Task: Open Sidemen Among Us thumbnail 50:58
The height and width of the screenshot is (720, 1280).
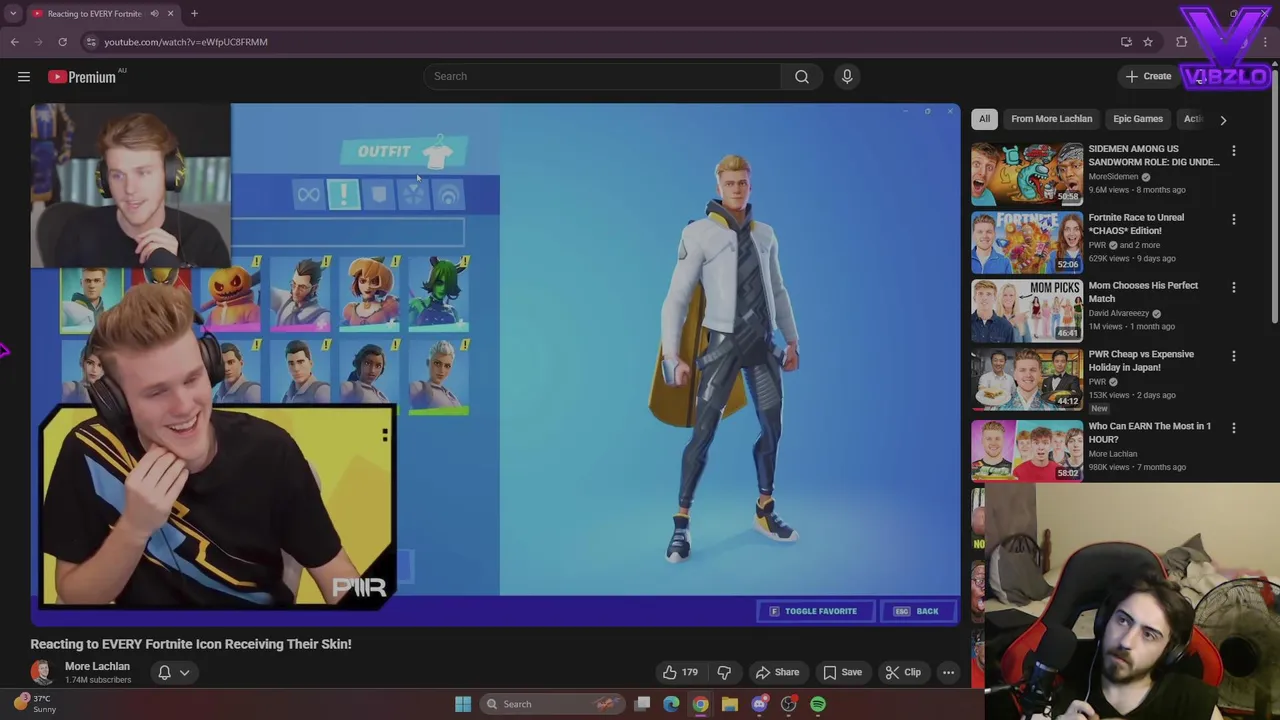Action: tap(1027, 173)
